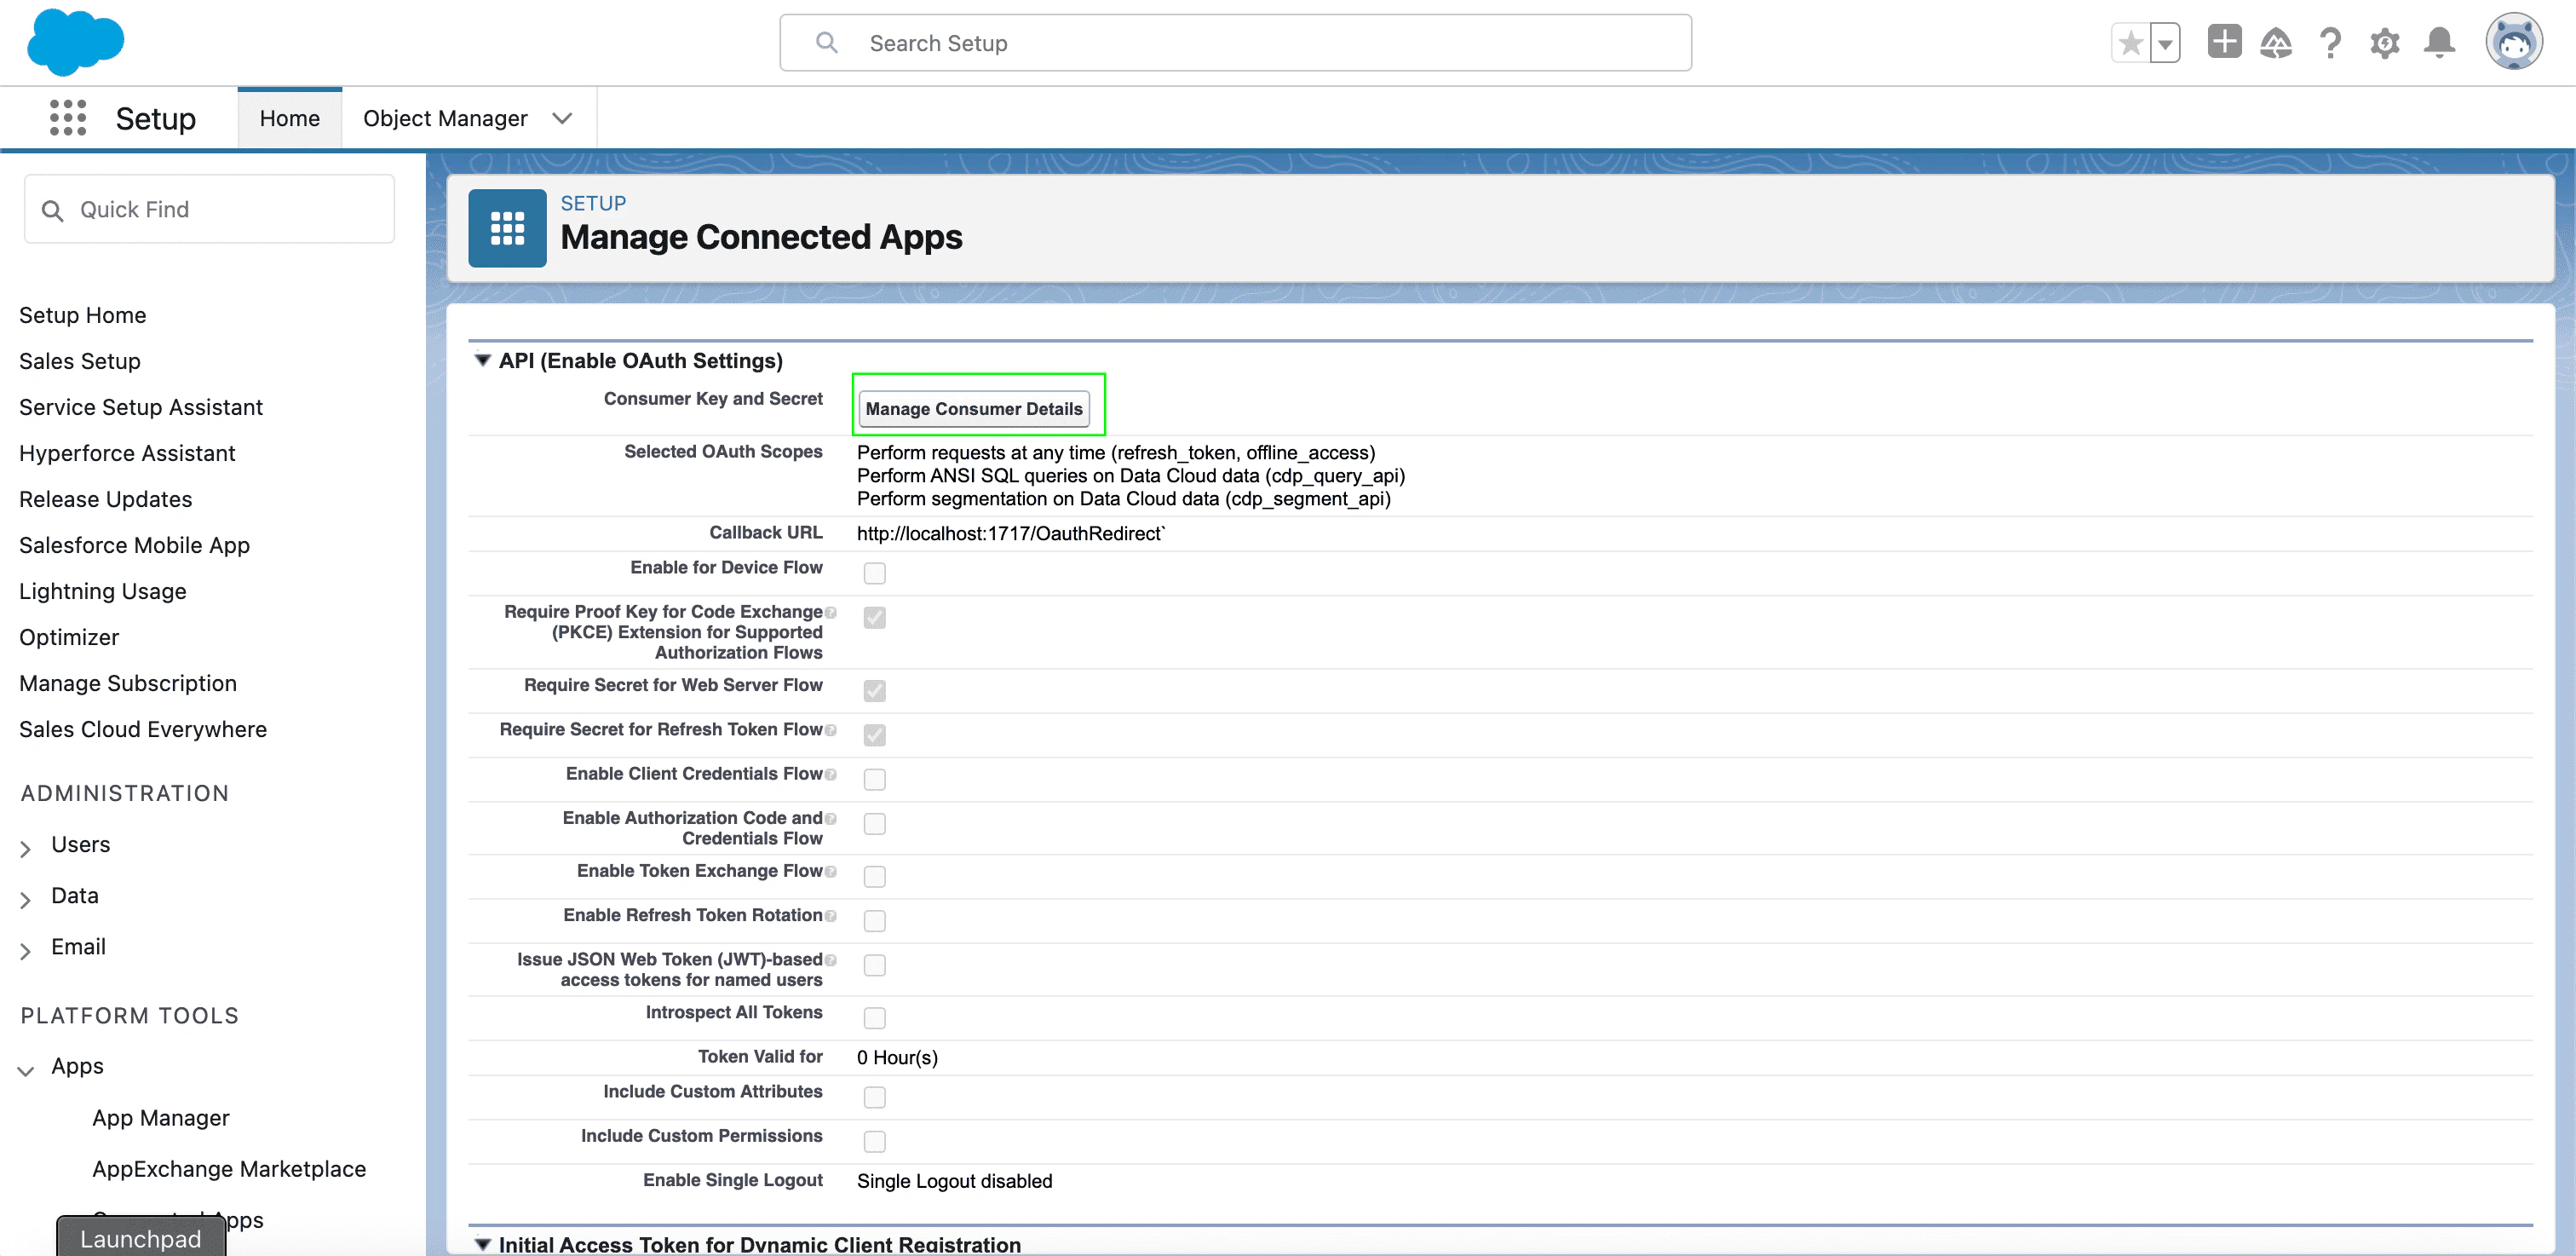The width and height of the screenshot is (2576, 1256).
Task: Check Enable Client Credentials Flow
Action: pos(874,779)
